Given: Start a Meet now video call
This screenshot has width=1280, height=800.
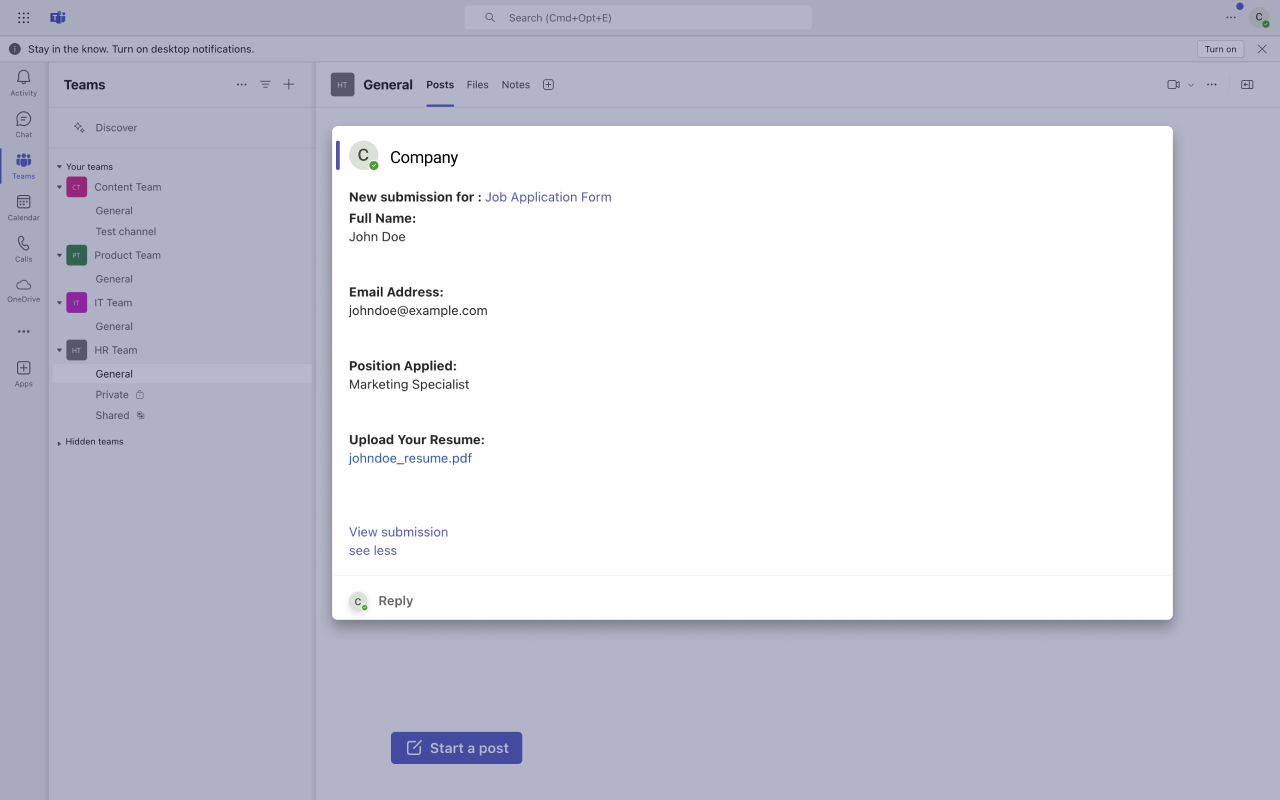Looking at the screenshot, I should click(1172, 84).
